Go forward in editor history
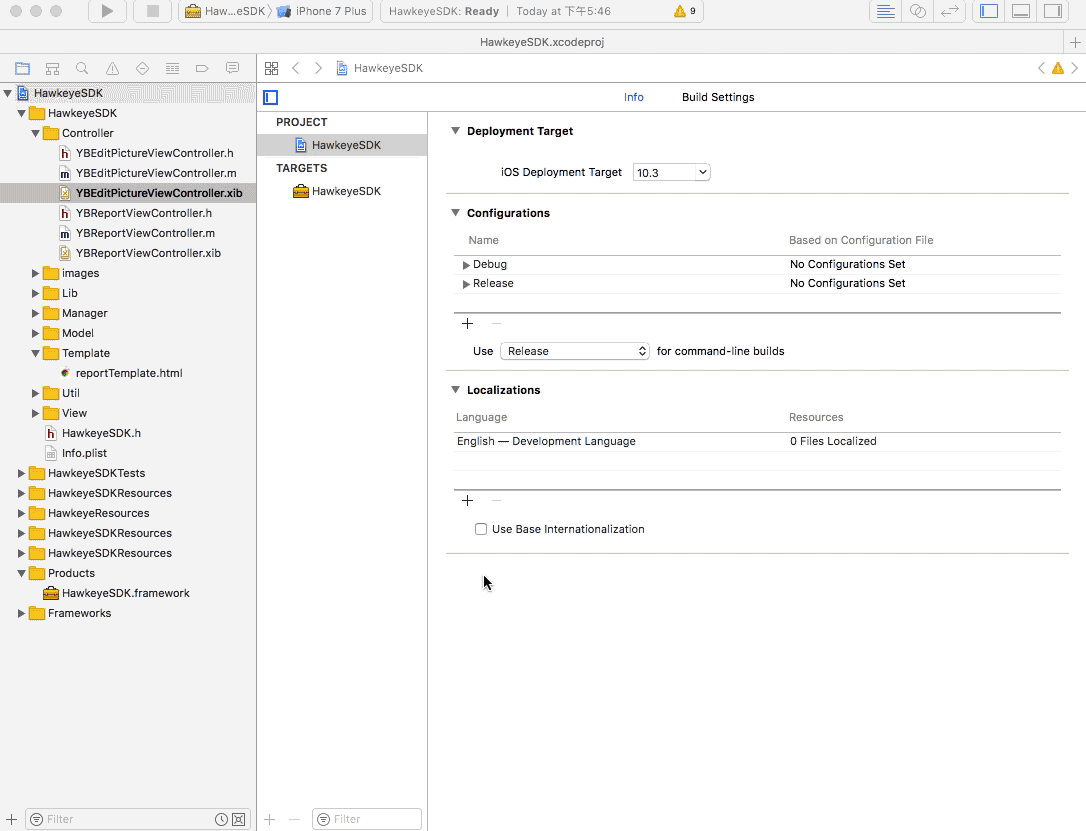The width and height of the screenshot is (1086, 831). [318, 68]
